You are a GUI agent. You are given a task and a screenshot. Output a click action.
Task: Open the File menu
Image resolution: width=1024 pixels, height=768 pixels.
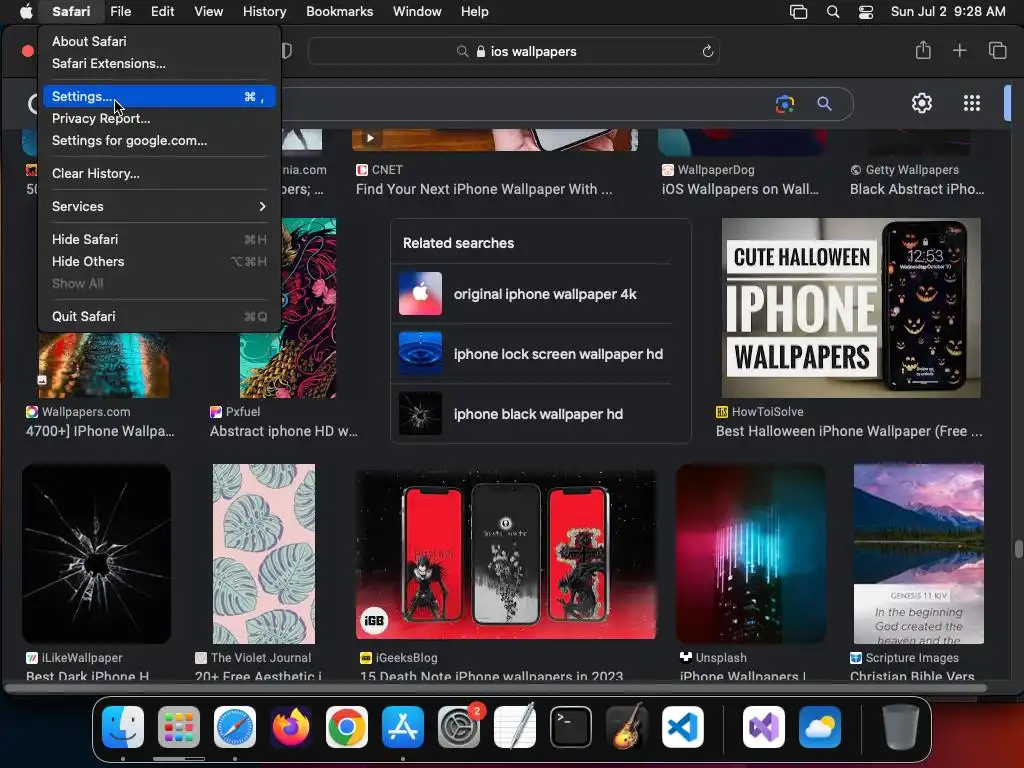120,12
